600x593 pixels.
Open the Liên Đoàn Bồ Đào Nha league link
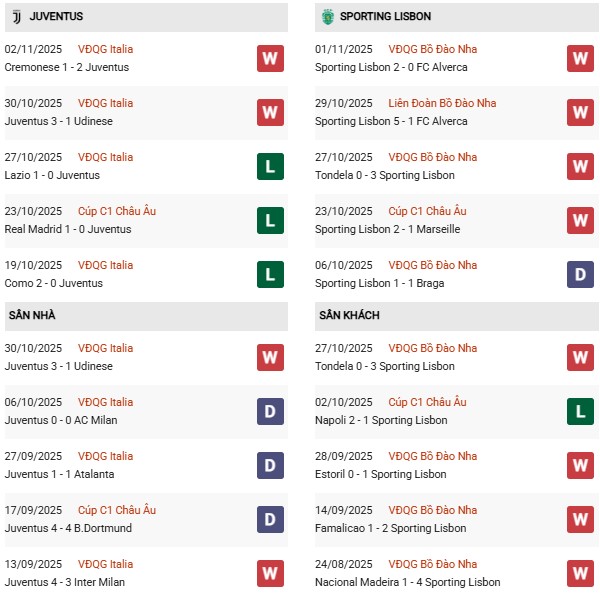pyautogui.click(x=442, y=103)
